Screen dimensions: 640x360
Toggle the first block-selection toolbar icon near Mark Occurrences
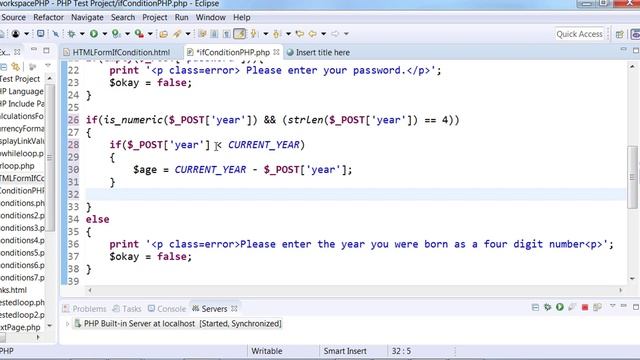click(x=202, y=34)
